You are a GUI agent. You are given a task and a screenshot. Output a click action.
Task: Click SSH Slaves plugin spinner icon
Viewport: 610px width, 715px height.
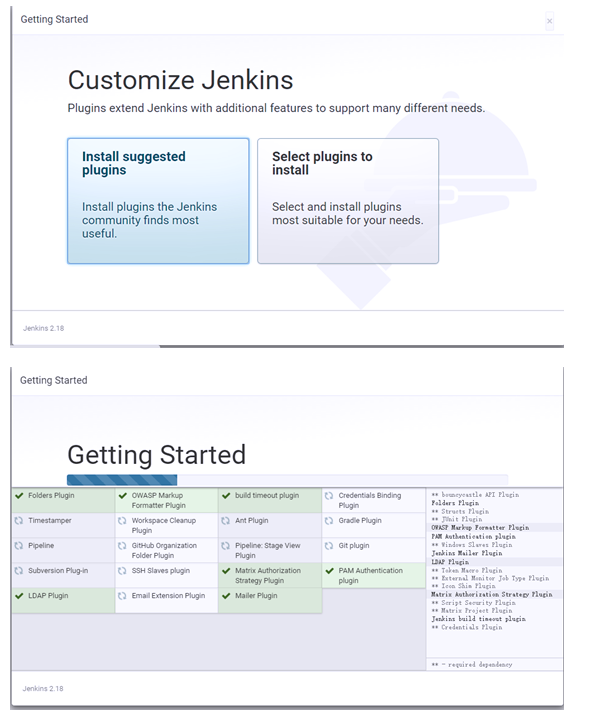[122, 571]
